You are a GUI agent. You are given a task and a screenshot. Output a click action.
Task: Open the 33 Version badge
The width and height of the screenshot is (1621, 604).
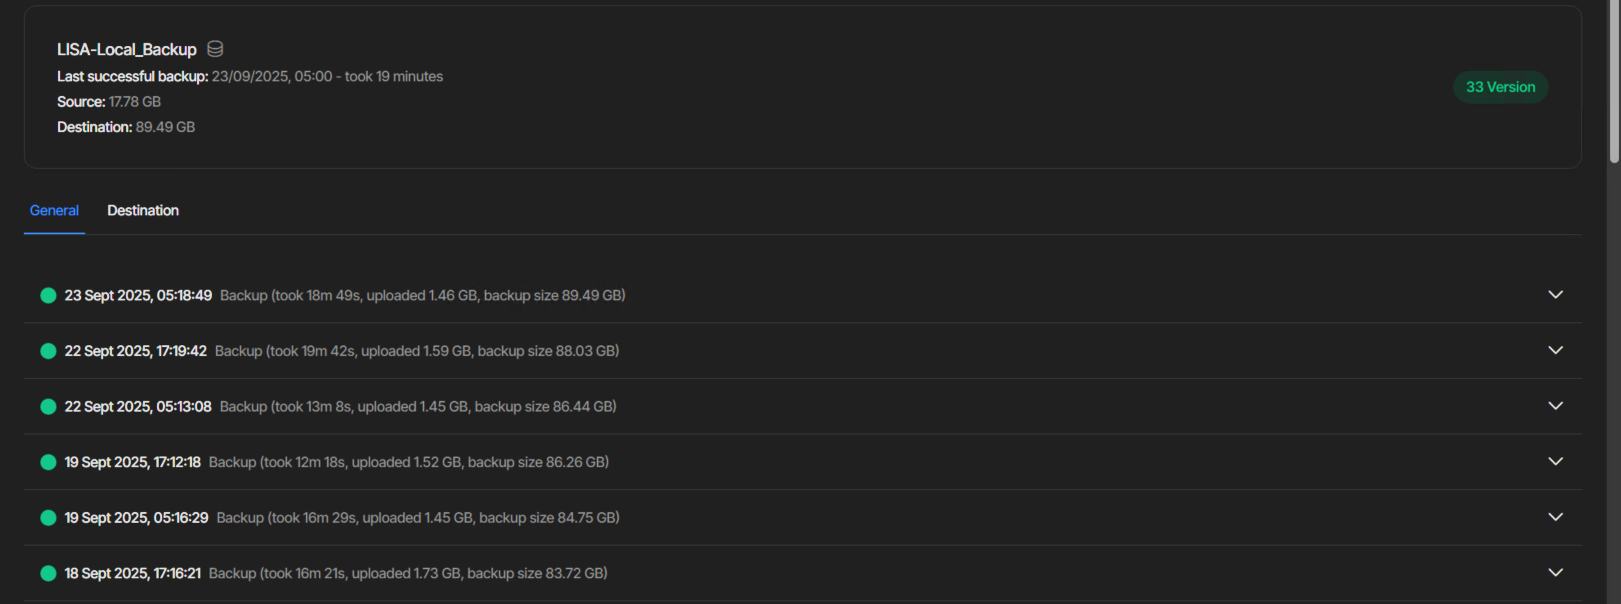(1500, 87)
